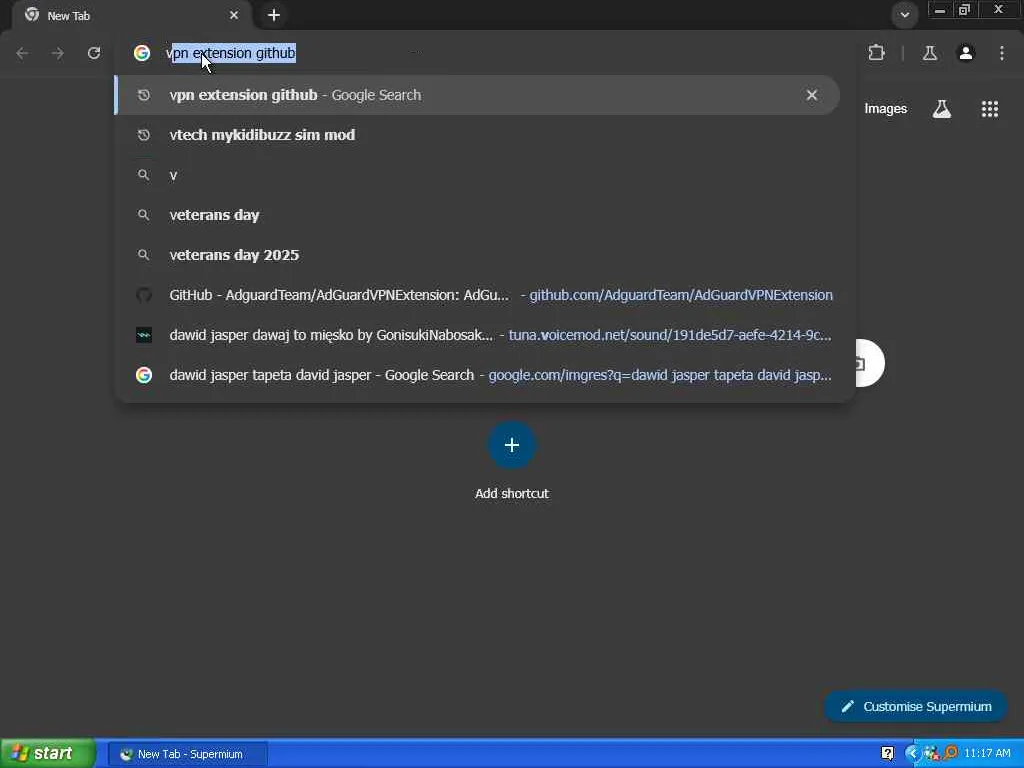This screenshot has height=768, width=1024.
Task: Click the help question-mark tray icon
Action: (888, 754)
